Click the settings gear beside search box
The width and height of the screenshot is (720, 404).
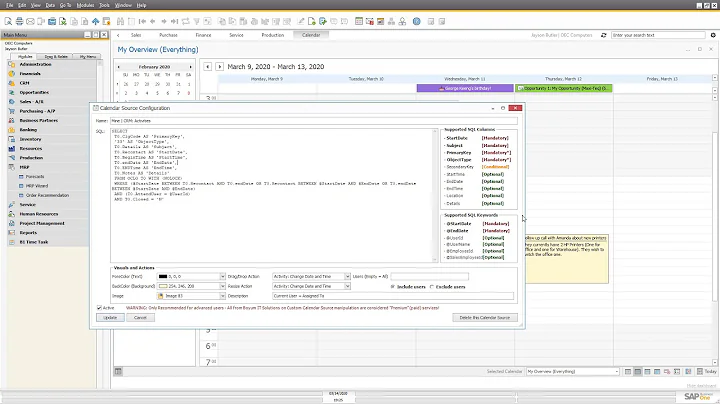point(713,35)
